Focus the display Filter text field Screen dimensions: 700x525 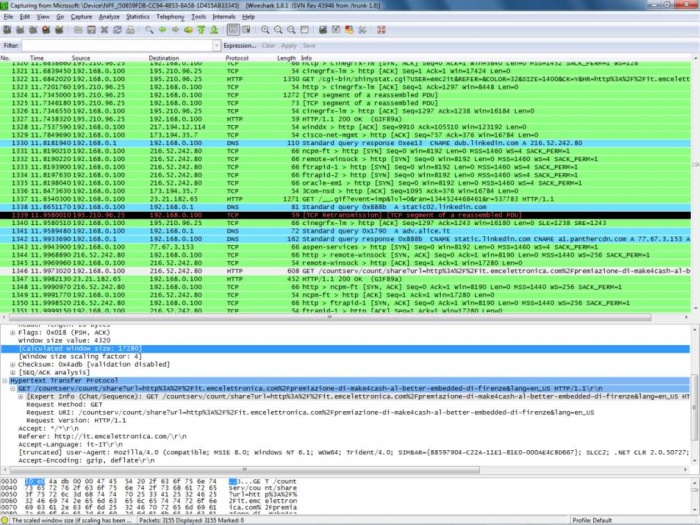pos(117,46)
